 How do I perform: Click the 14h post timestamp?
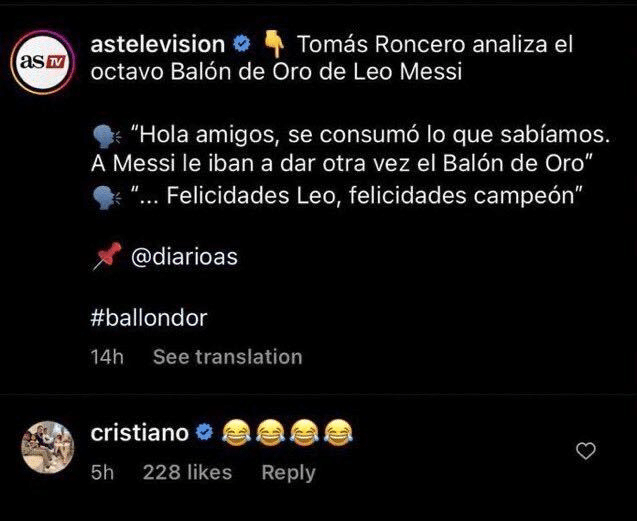106,356
